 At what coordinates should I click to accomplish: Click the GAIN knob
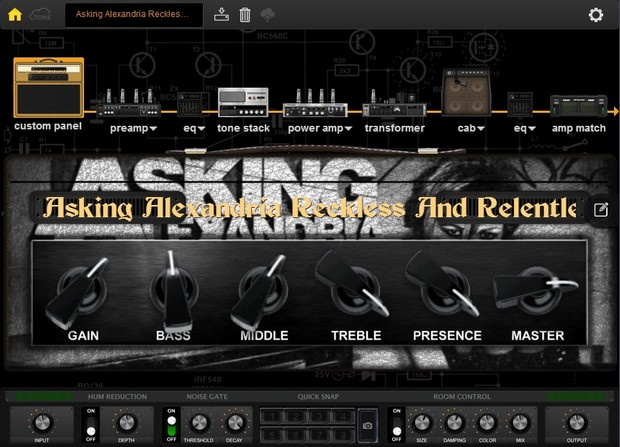point(79,291)
